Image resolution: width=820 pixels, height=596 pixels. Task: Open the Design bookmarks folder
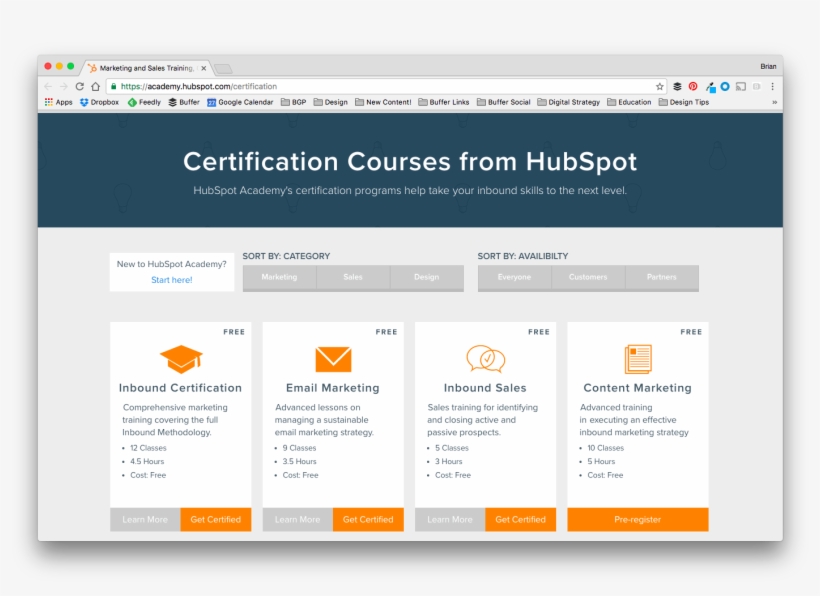pyautogui.click(x=331, y=102)
